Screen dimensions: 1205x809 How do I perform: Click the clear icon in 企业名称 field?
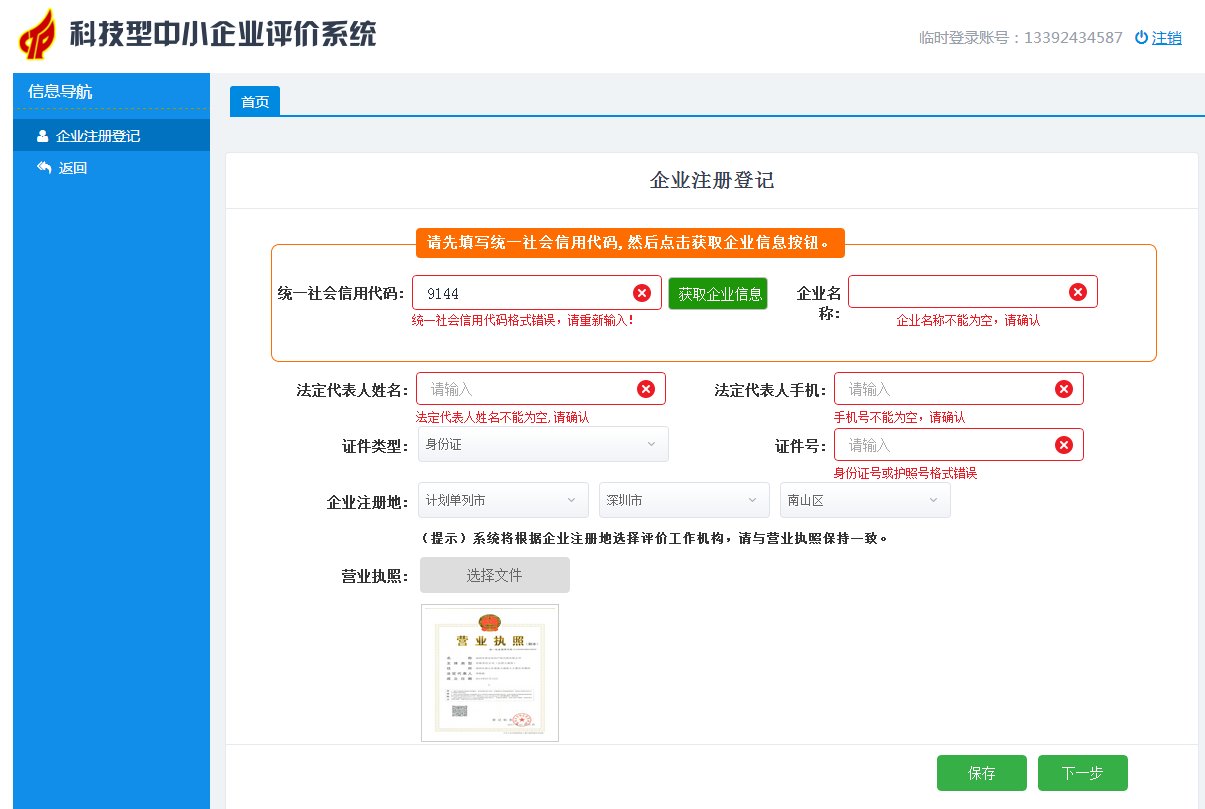click(x=1077, y=291)
